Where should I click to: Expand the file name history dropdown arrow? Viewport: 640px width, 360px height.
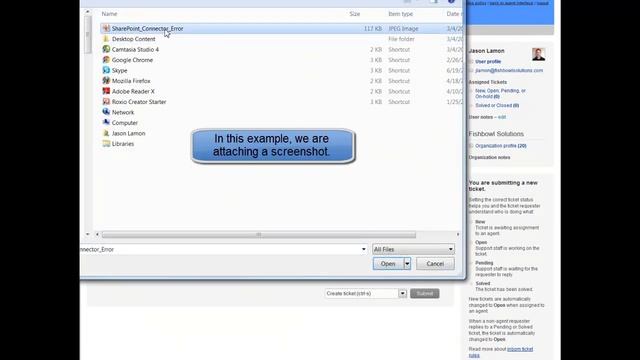coord(364,249)
